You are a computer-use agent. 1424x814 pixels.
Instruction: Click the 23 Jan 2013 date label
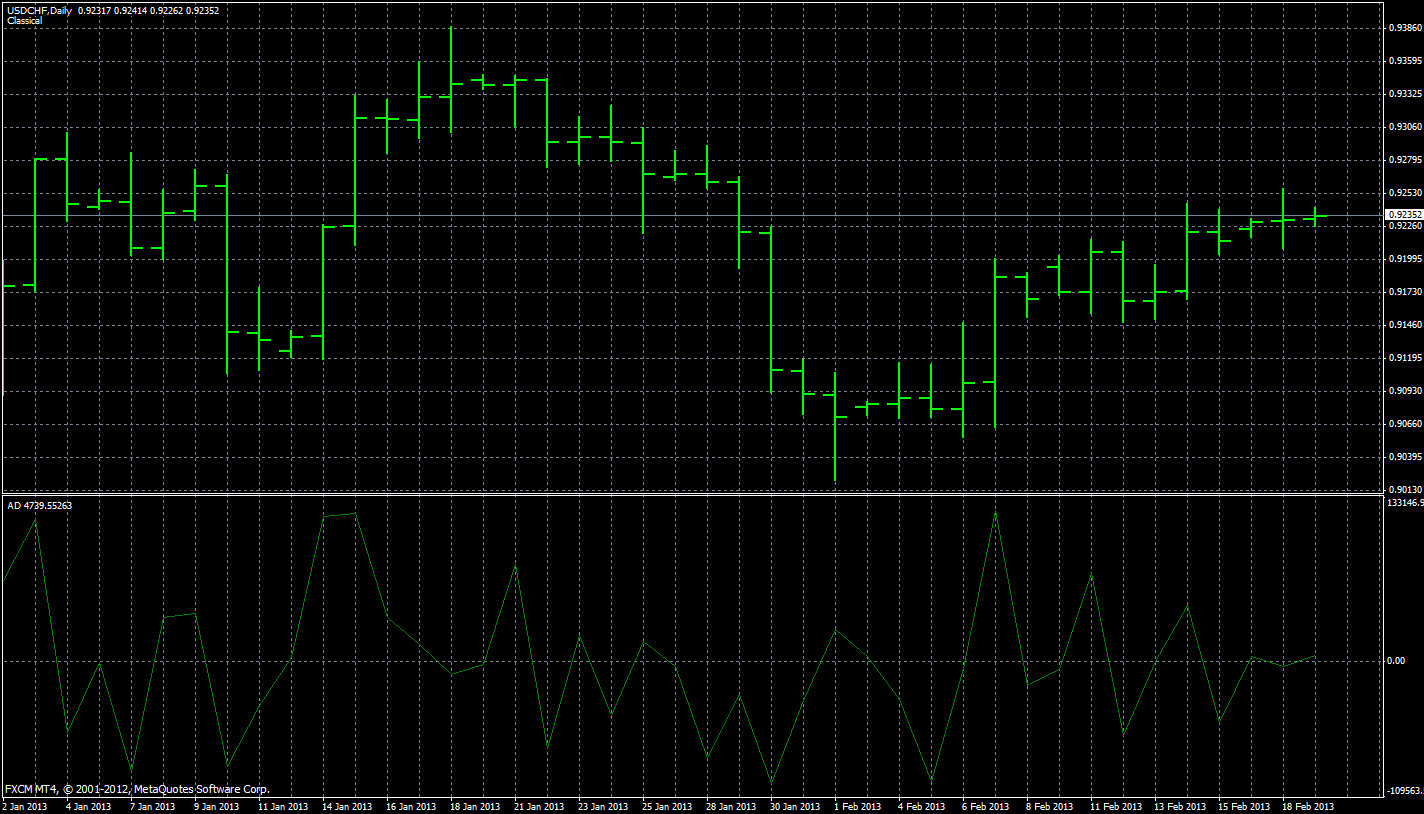[603, 807]
